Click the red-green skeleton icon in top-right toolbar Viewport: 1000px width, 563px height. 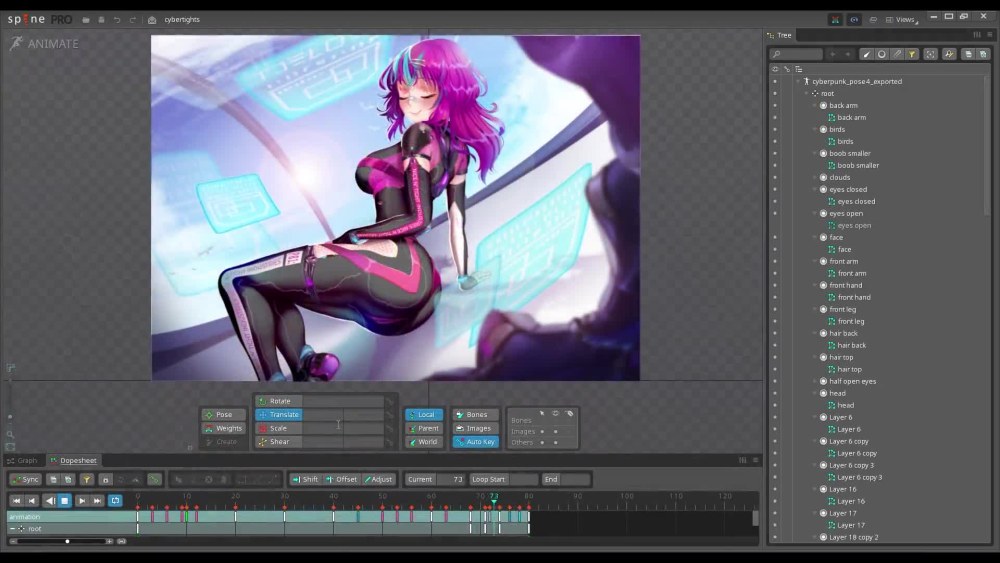click(835, 20)
